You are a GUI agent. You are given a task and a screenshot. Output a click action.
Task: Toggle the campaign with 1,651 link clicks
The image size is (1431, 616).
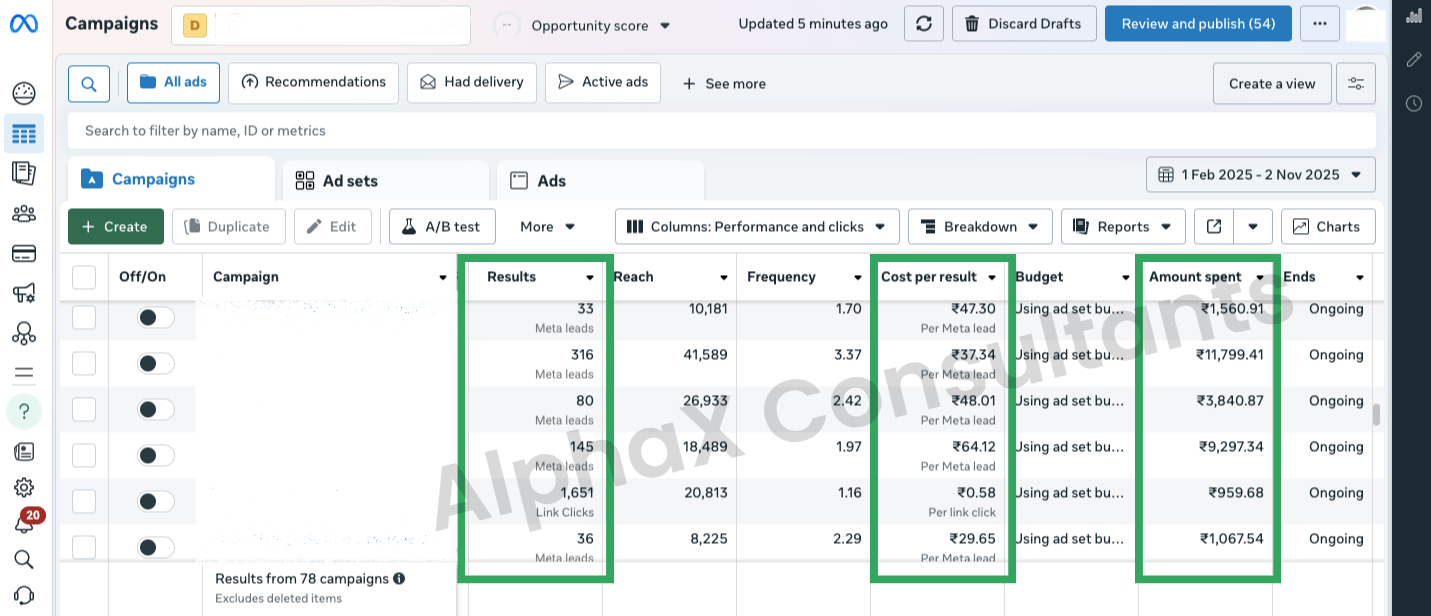(x=155, y=501)
